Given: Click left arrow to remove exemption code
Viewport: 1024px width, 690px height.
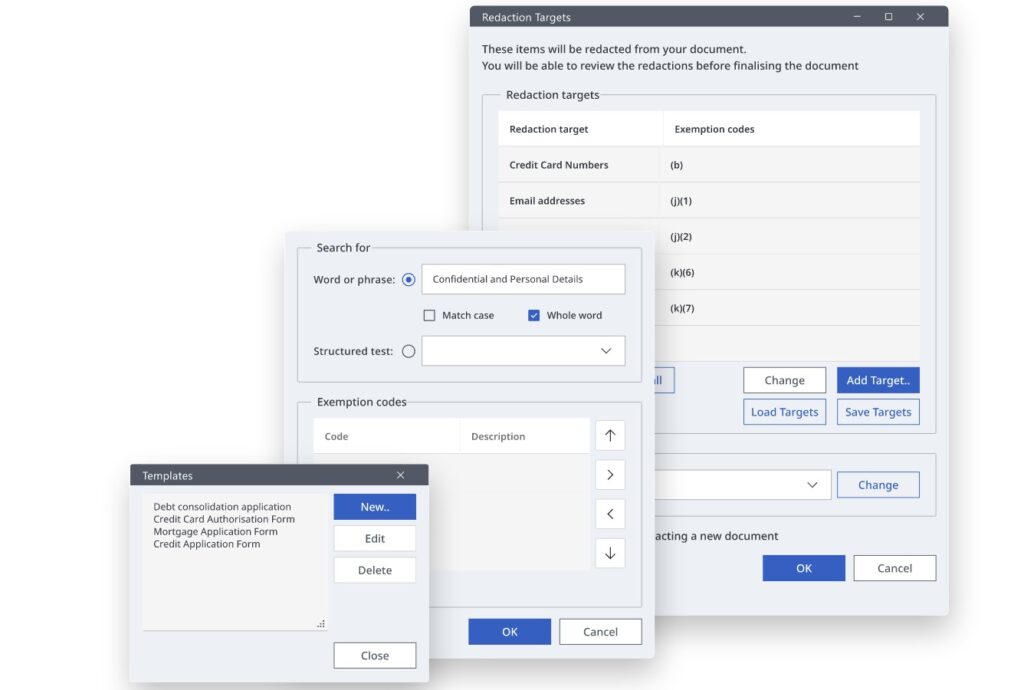Looking at the screenshot, I should pos(610,513).
